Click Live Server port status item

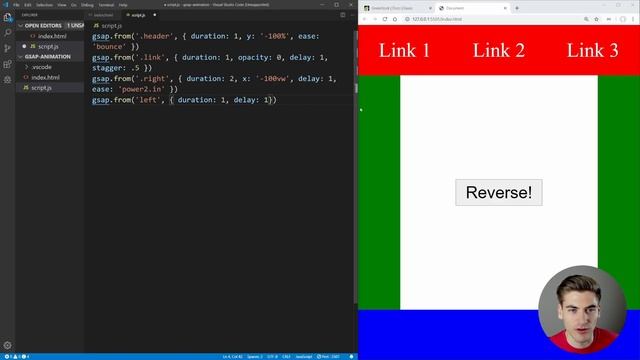(329, 357)
